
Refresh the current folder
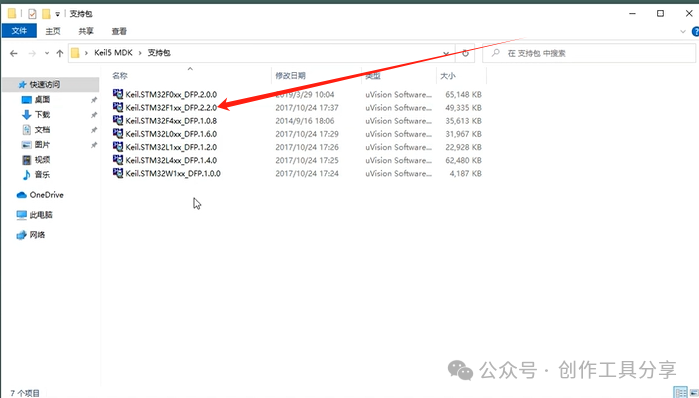465,53
